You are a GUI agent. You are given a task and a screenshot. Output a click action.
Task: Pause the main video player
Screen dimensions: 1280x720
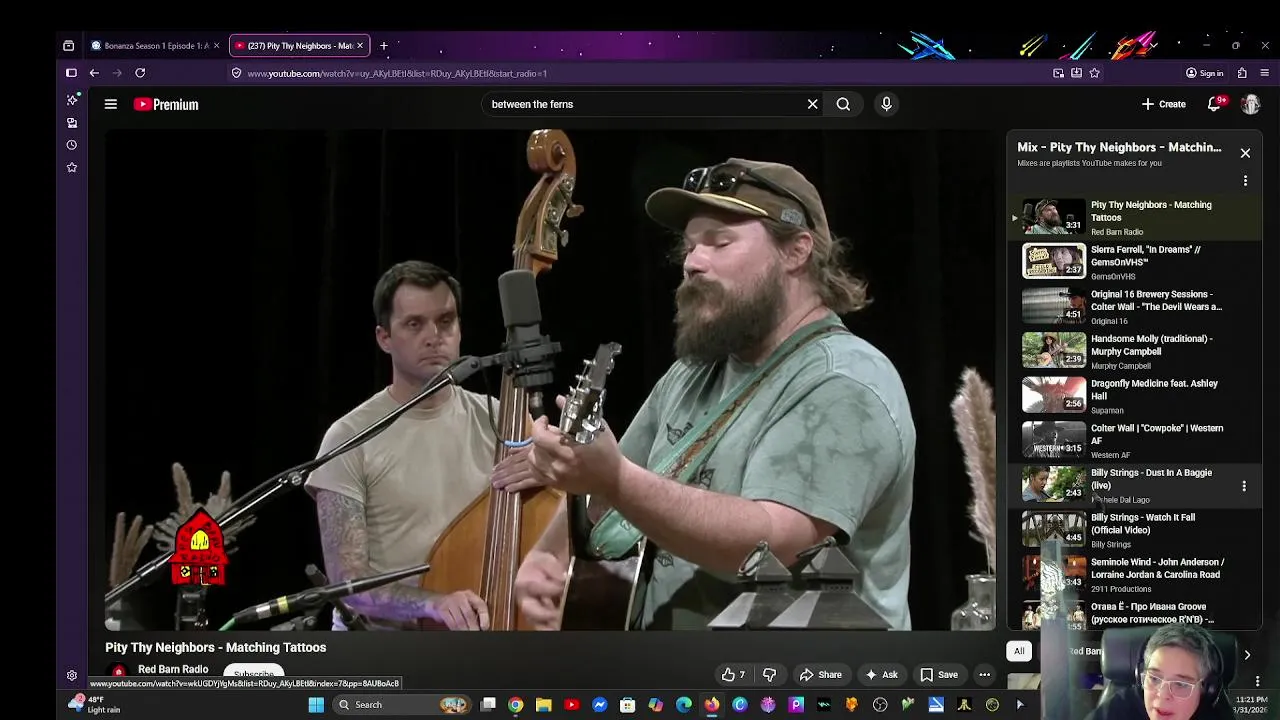pos(550,380)
